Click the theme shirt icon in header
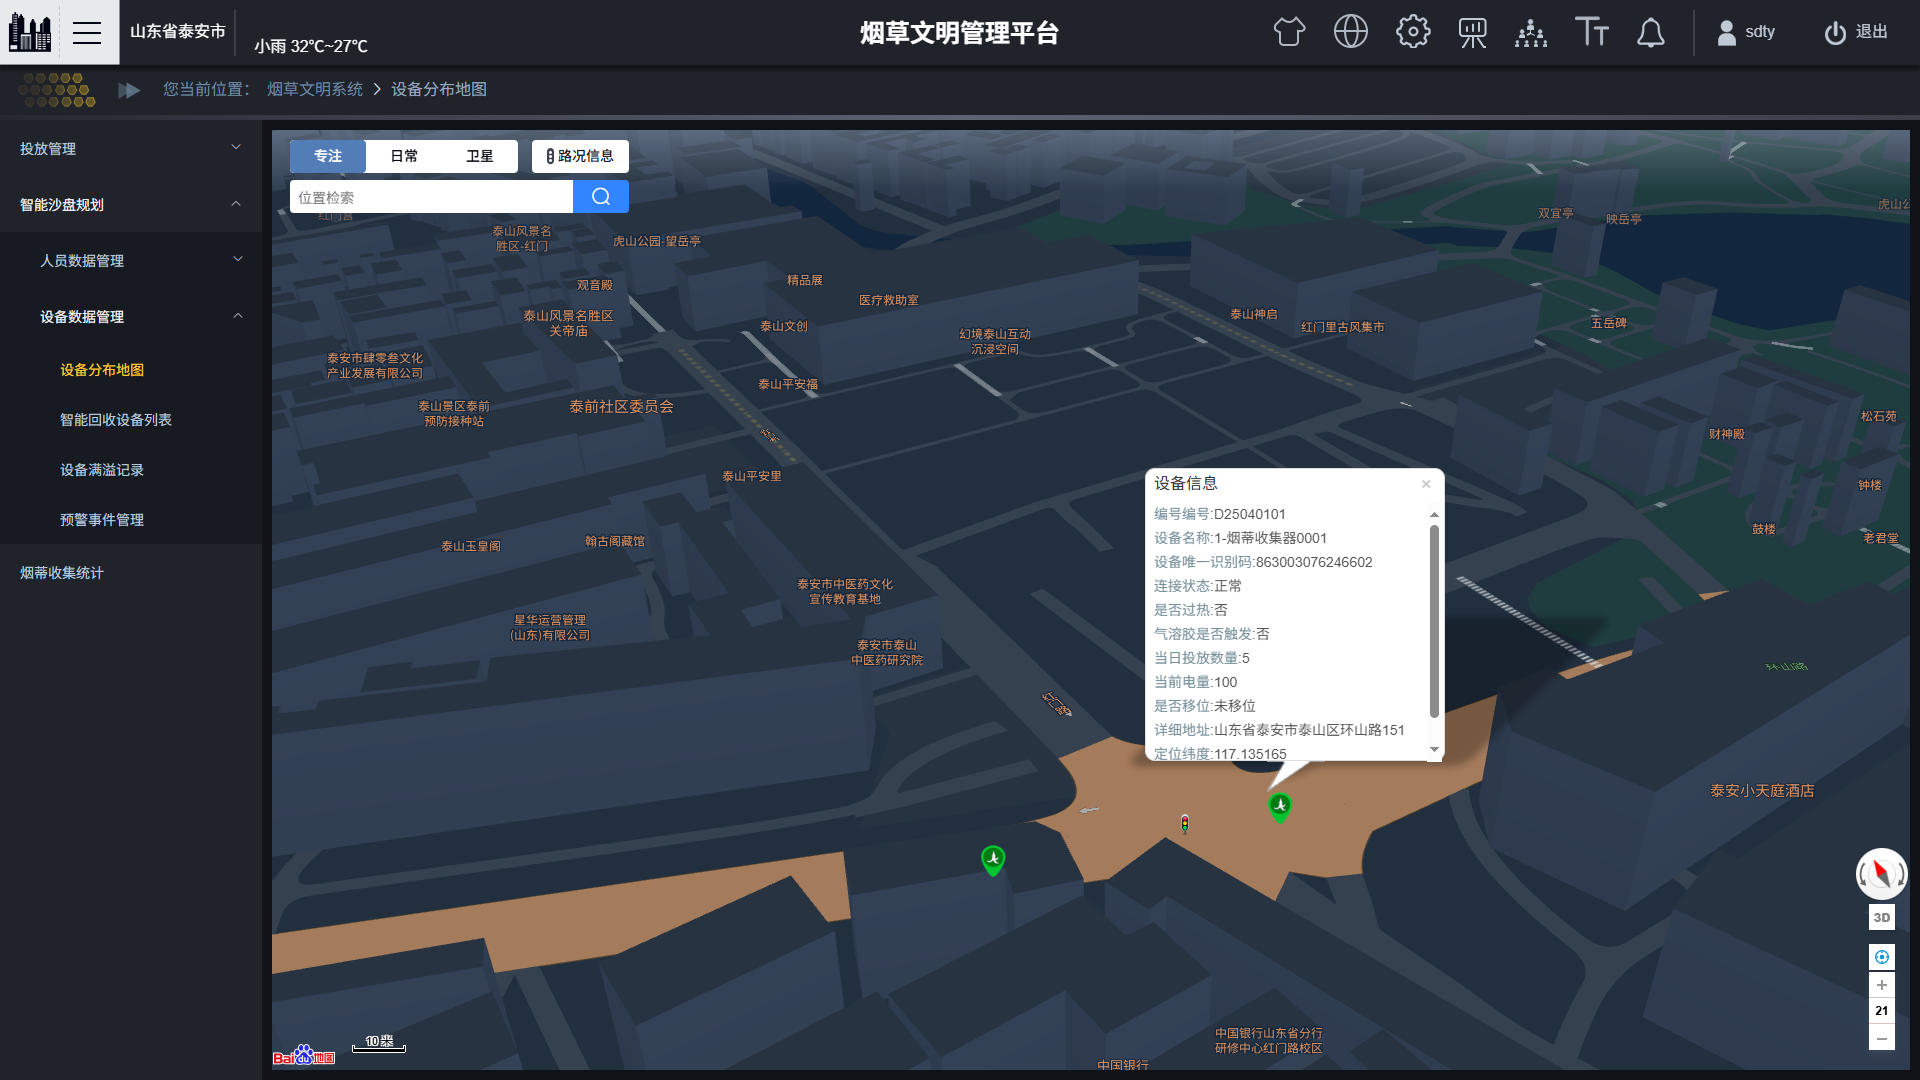1920x1080 pixels. (x=1289, y=32)
